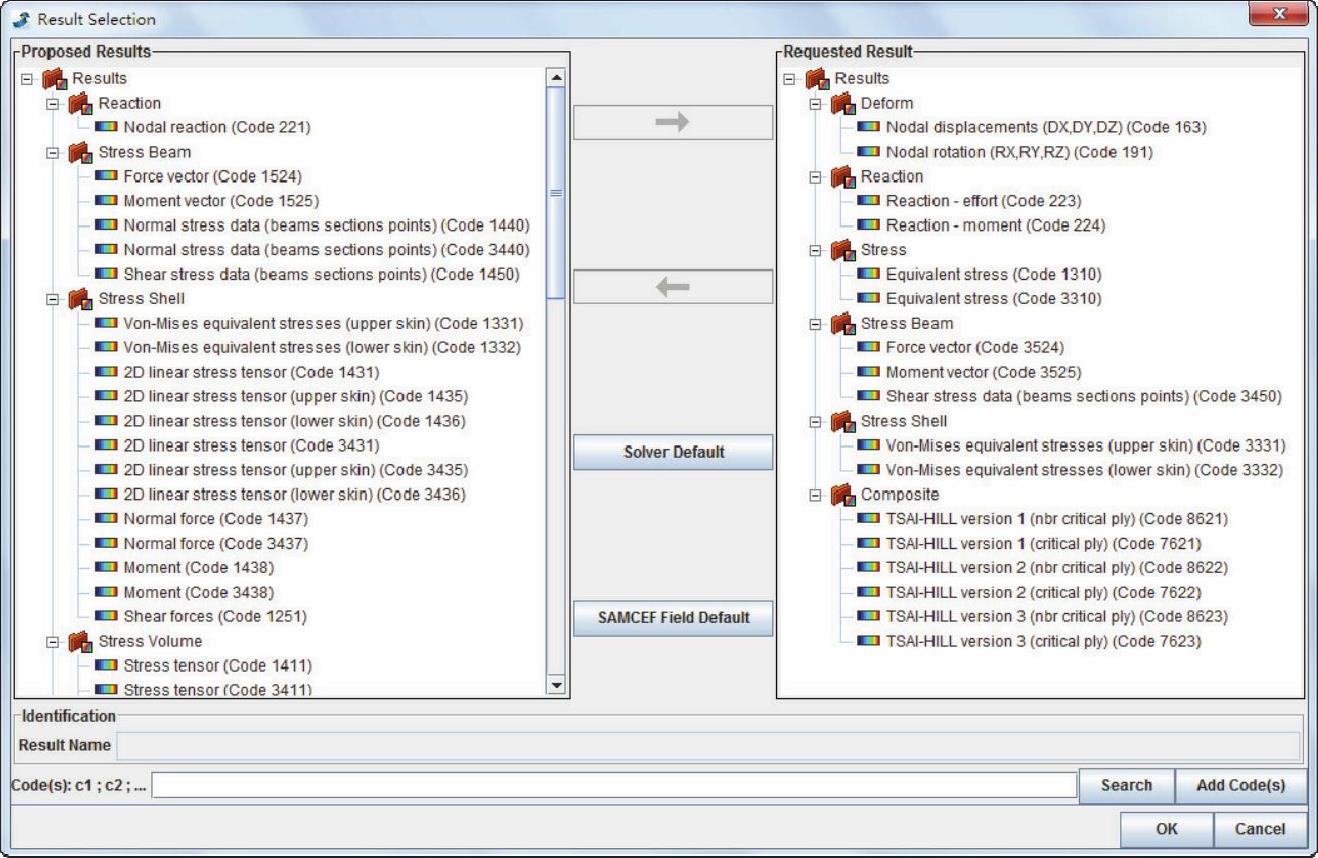The width and height of the screenshot is (1318, 858).
Task: Click the Code(s) input field
Action: point(614,786)
